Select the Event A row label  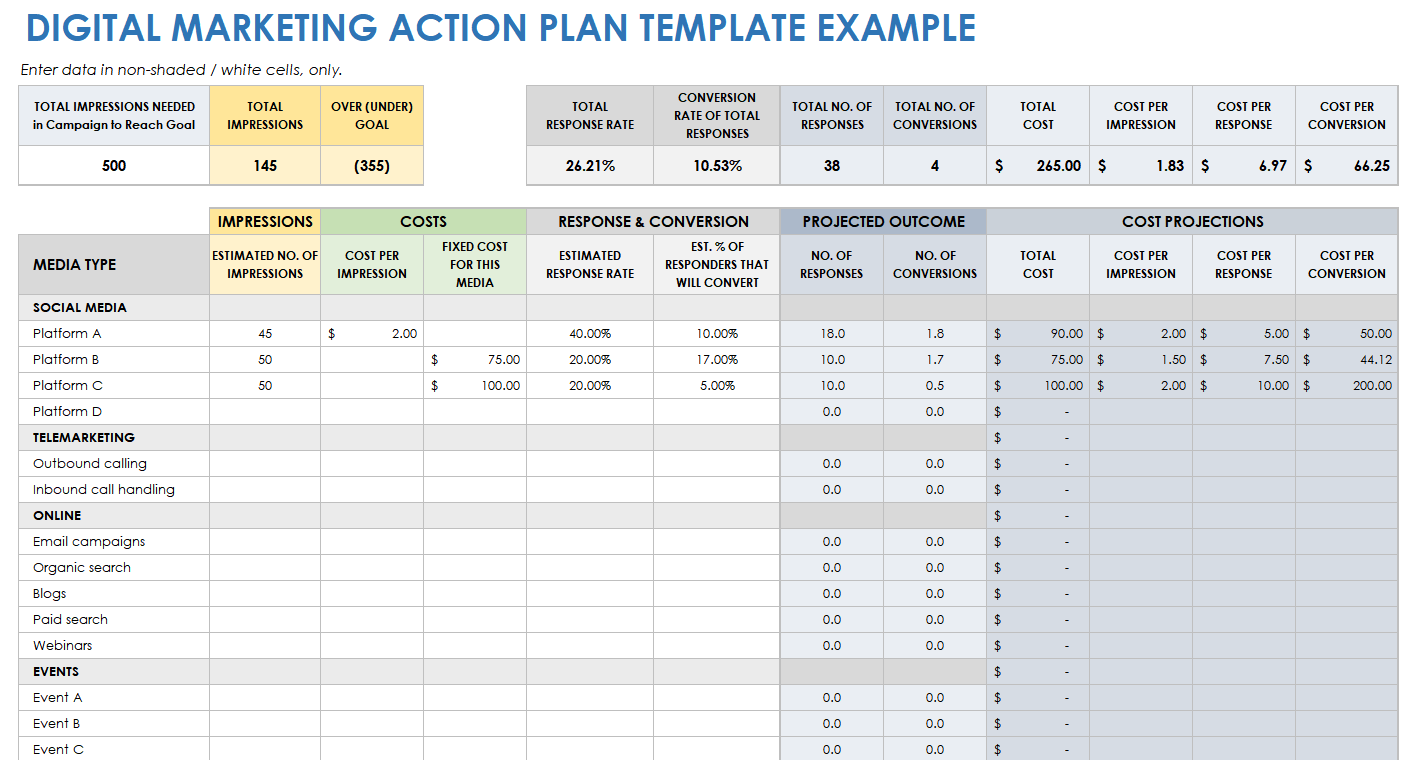pos(58,698)
